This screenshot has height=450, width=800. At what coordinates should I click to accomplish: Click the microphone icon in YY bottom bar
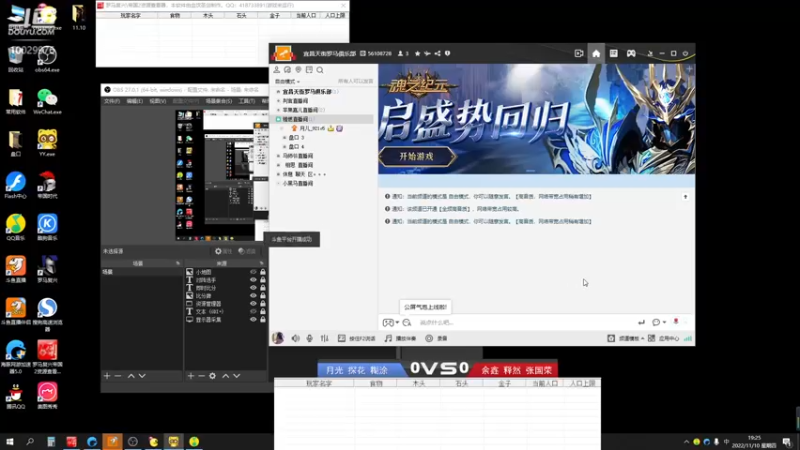tap(310, 338)
